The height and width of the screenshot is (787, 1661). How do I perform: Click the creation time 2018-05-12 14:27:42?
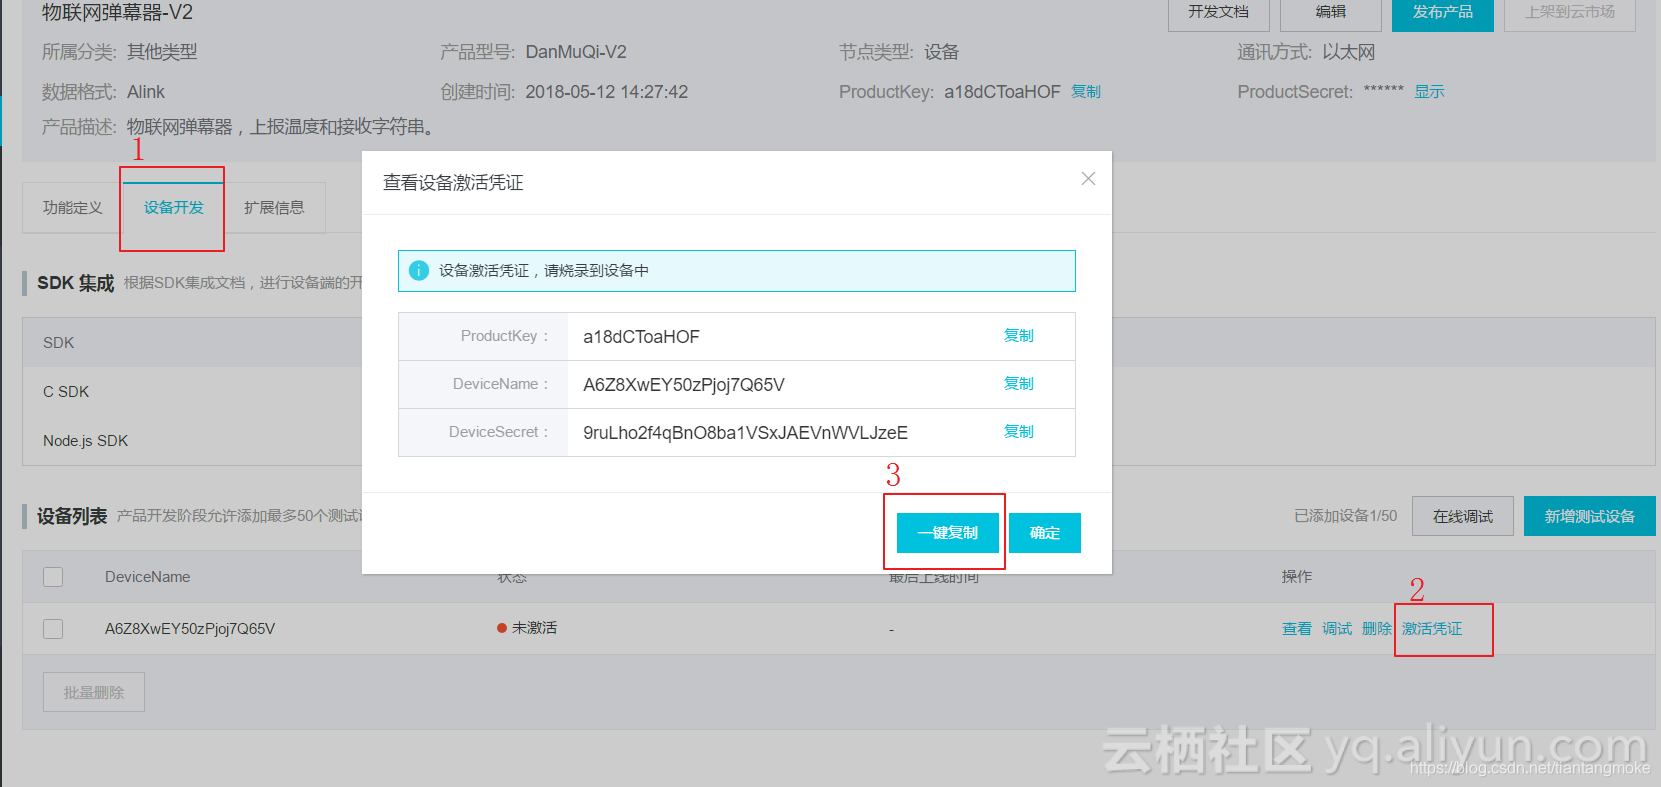(x=607, y=92)
